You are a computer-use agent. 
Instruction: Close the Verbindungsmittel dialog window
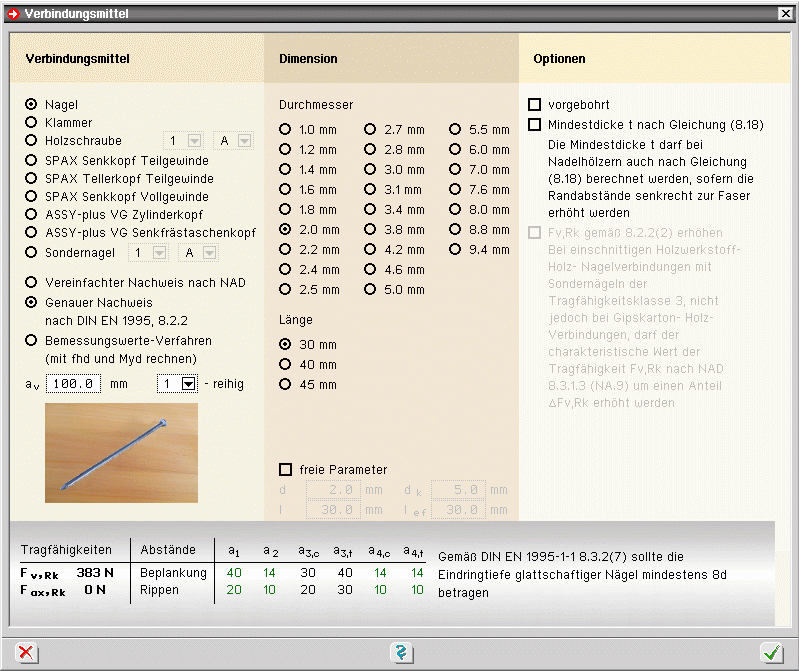coord(785,13)
